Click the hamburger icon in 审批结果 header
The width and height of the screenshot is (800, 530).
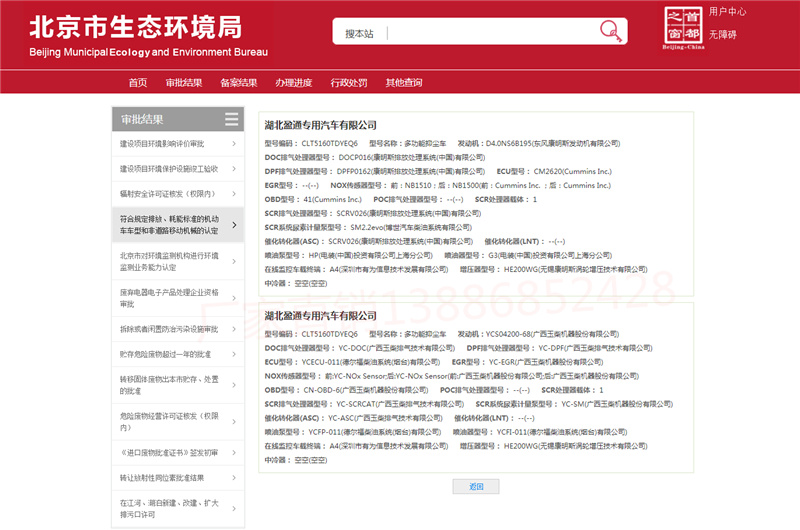(231, 120)
